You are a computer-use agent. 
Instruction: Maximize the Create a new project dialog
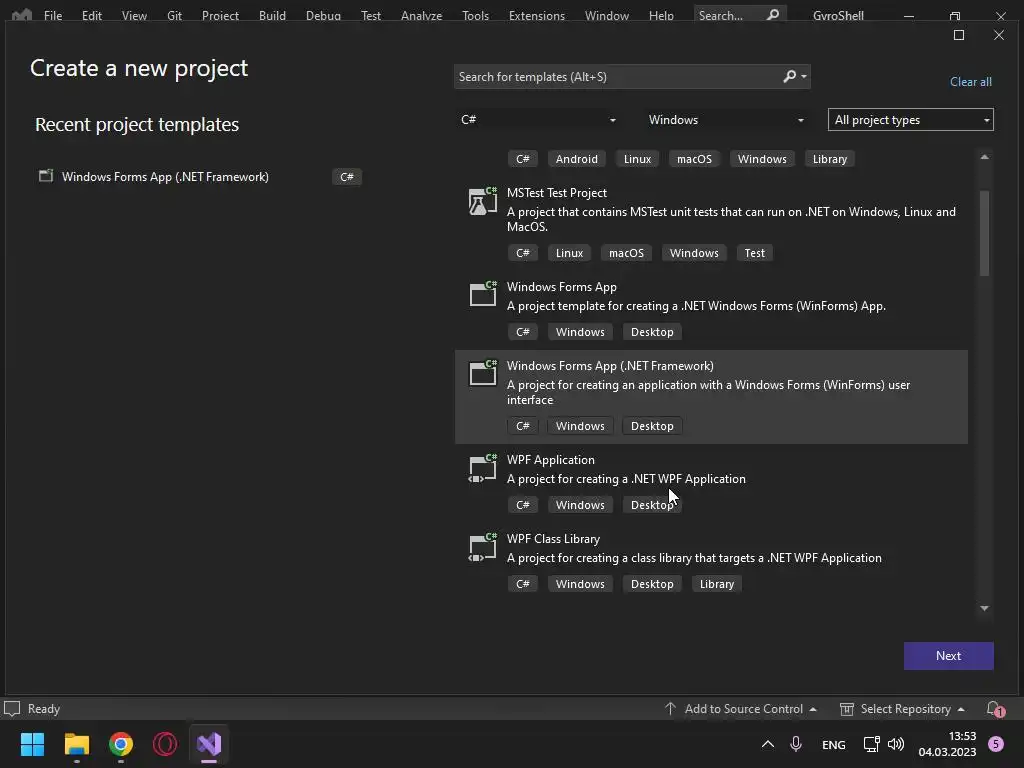pos(959,35)
